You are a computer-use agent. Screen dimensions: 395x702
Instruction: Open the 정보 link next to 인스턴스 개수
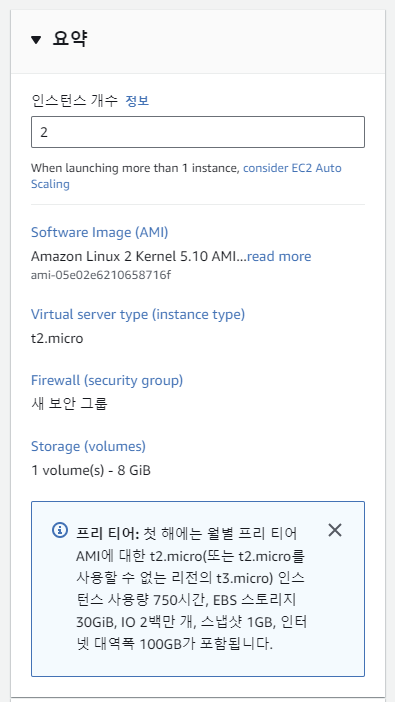137,101
